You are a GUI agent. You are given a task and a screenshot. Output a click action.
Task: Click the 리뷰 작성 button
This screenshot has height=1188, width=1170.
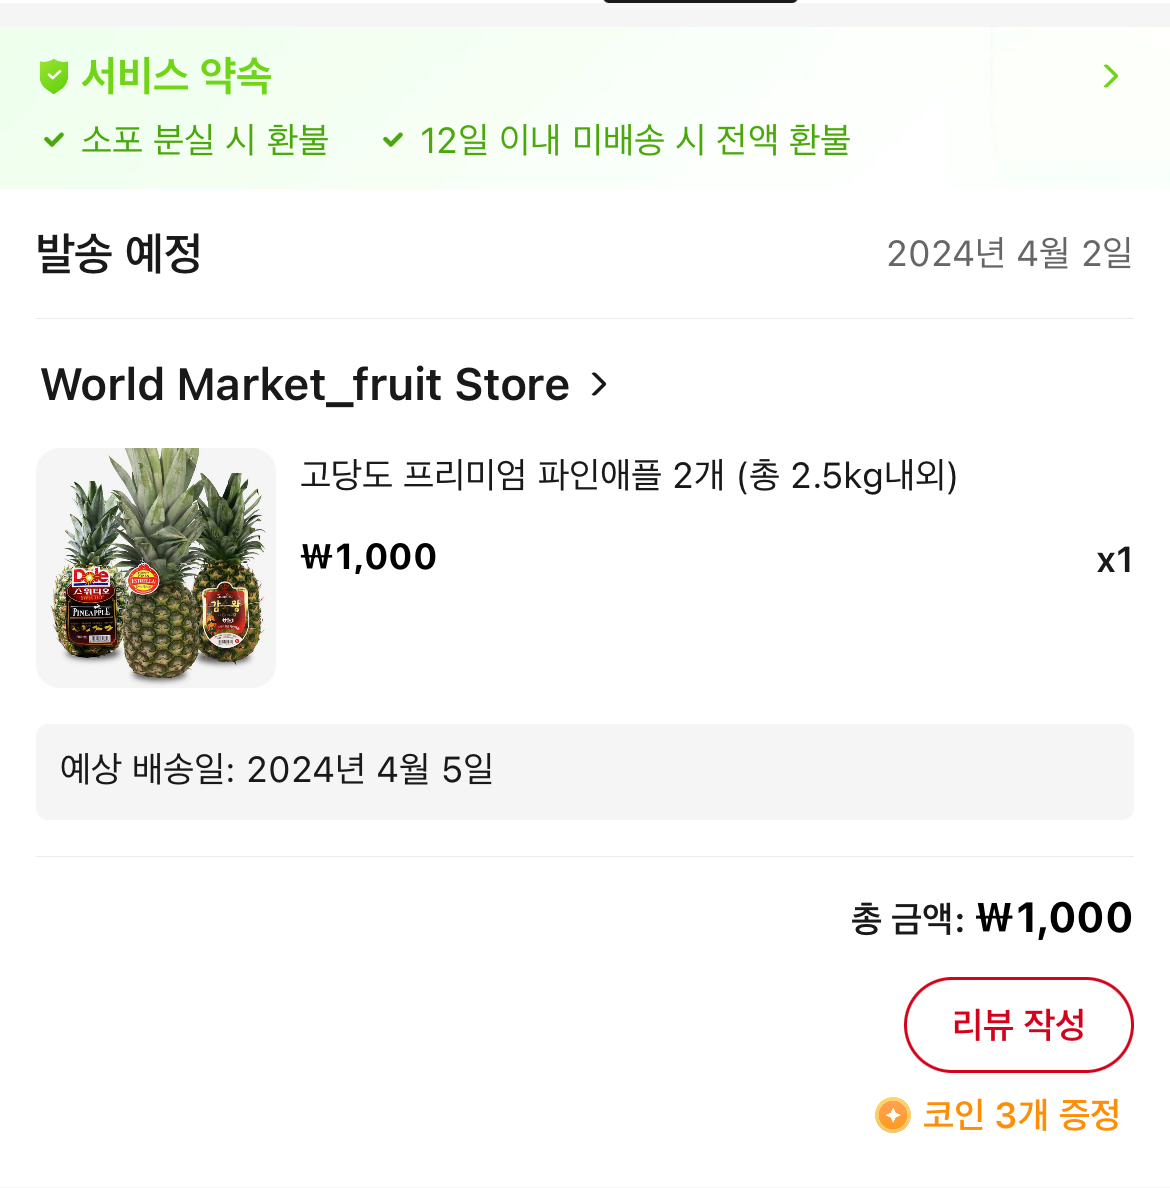(1018, 1024)
